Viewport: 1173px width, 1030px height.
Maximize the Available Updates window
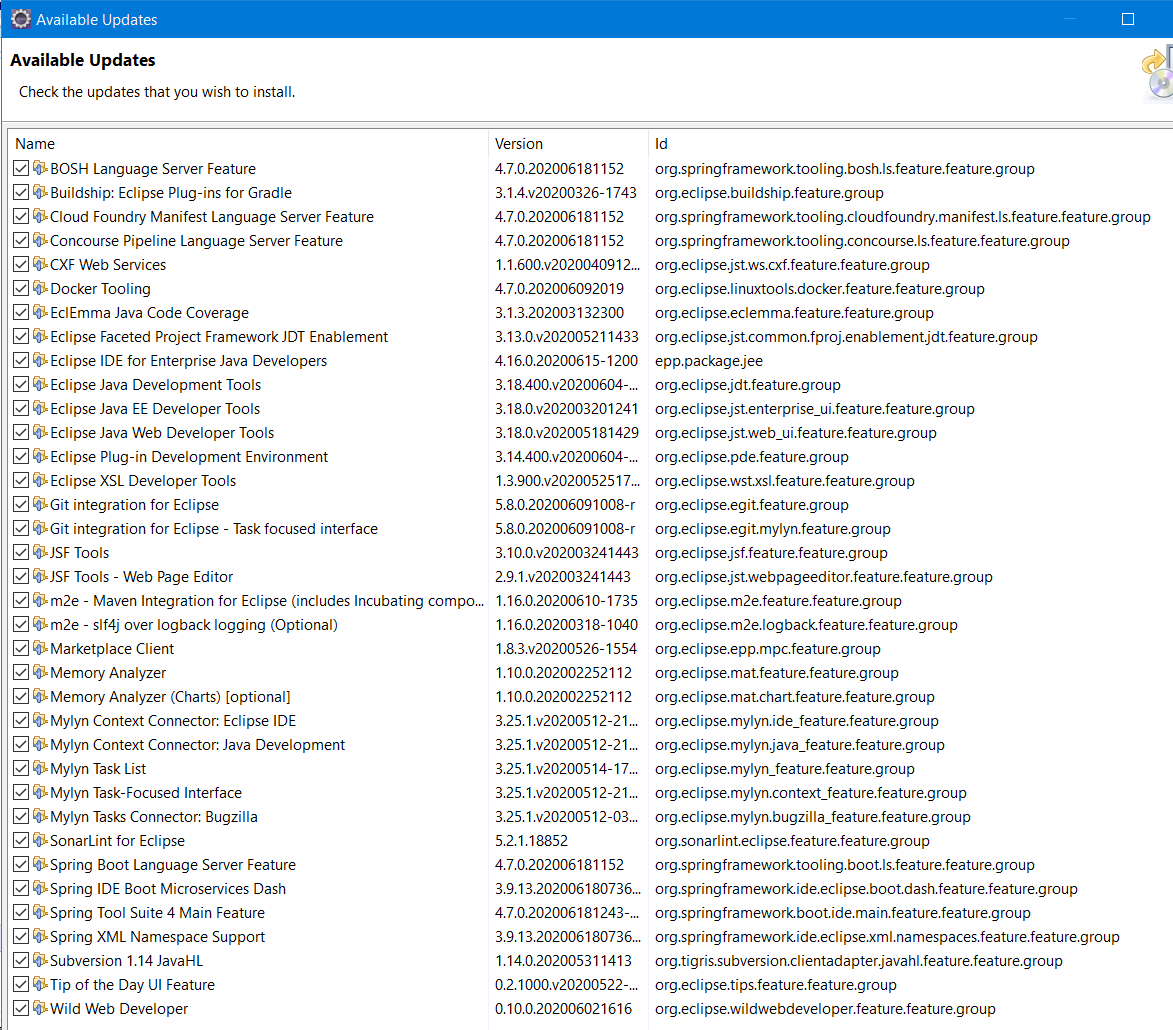(1127, 19)
